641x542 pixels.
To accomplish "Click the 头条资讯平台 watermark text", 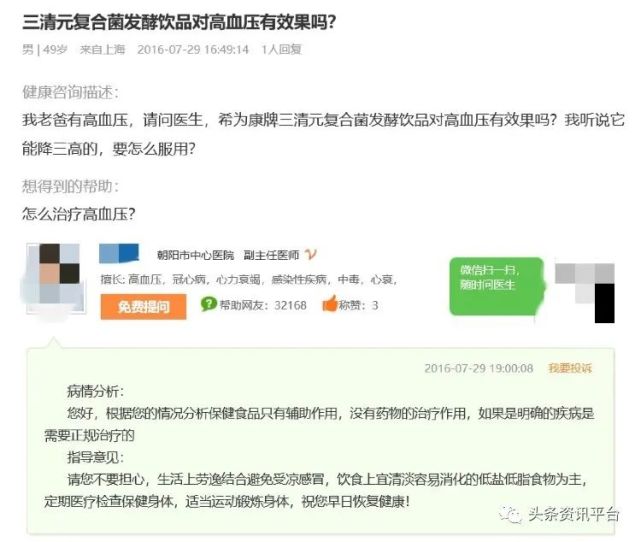I will tap(573, 514).
